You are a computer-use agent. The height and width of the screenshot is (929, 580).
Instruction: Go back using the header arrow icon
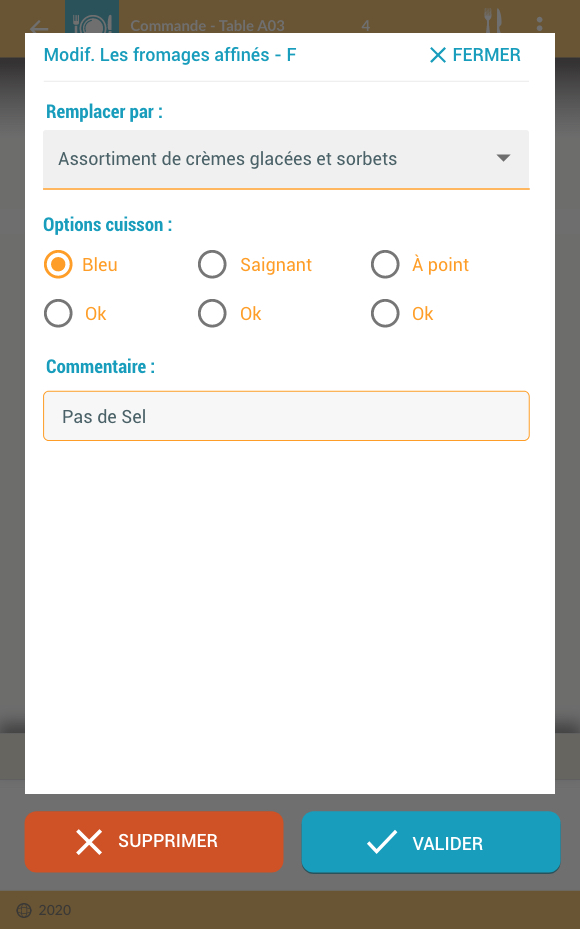pyautogui.click(x=39, y=27)
